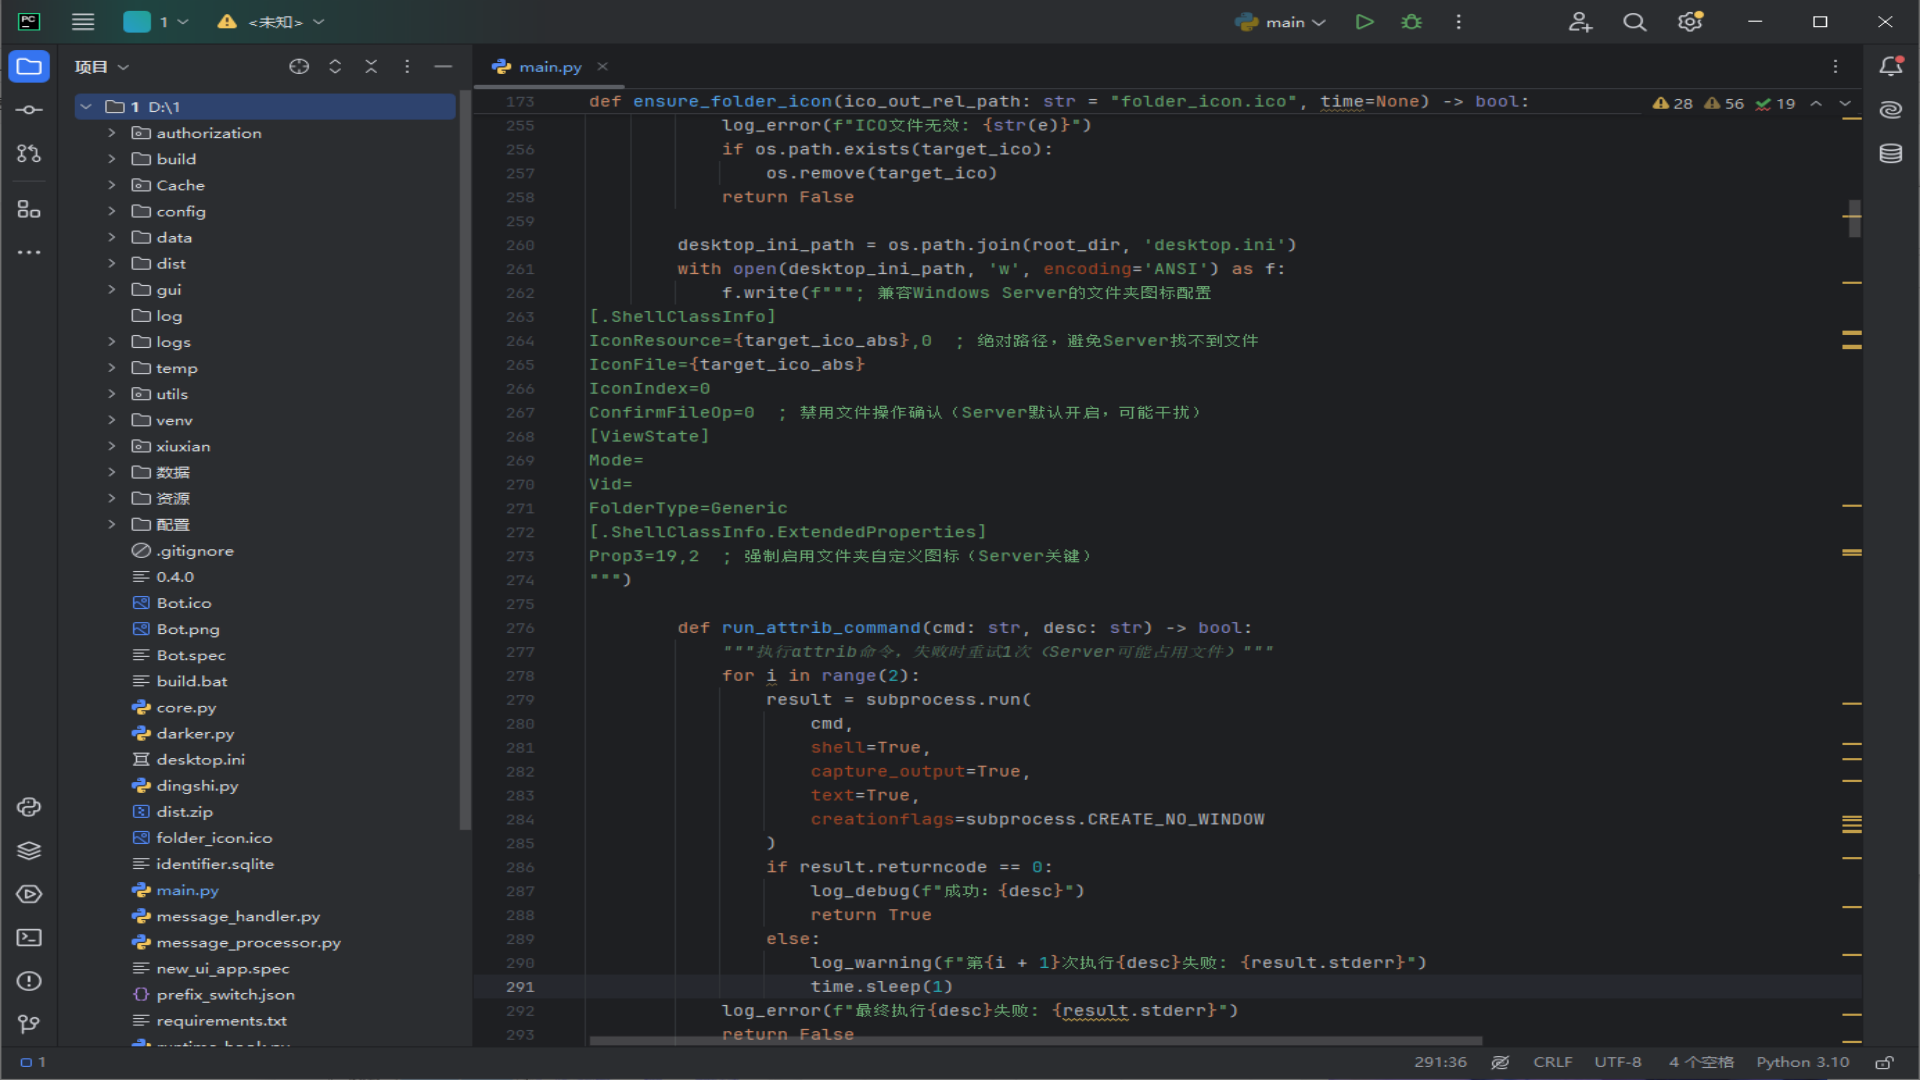This screenshot has height=1080, width=1920.
Task: Open the Terminal tool window
Action: (x=29, y=937)
